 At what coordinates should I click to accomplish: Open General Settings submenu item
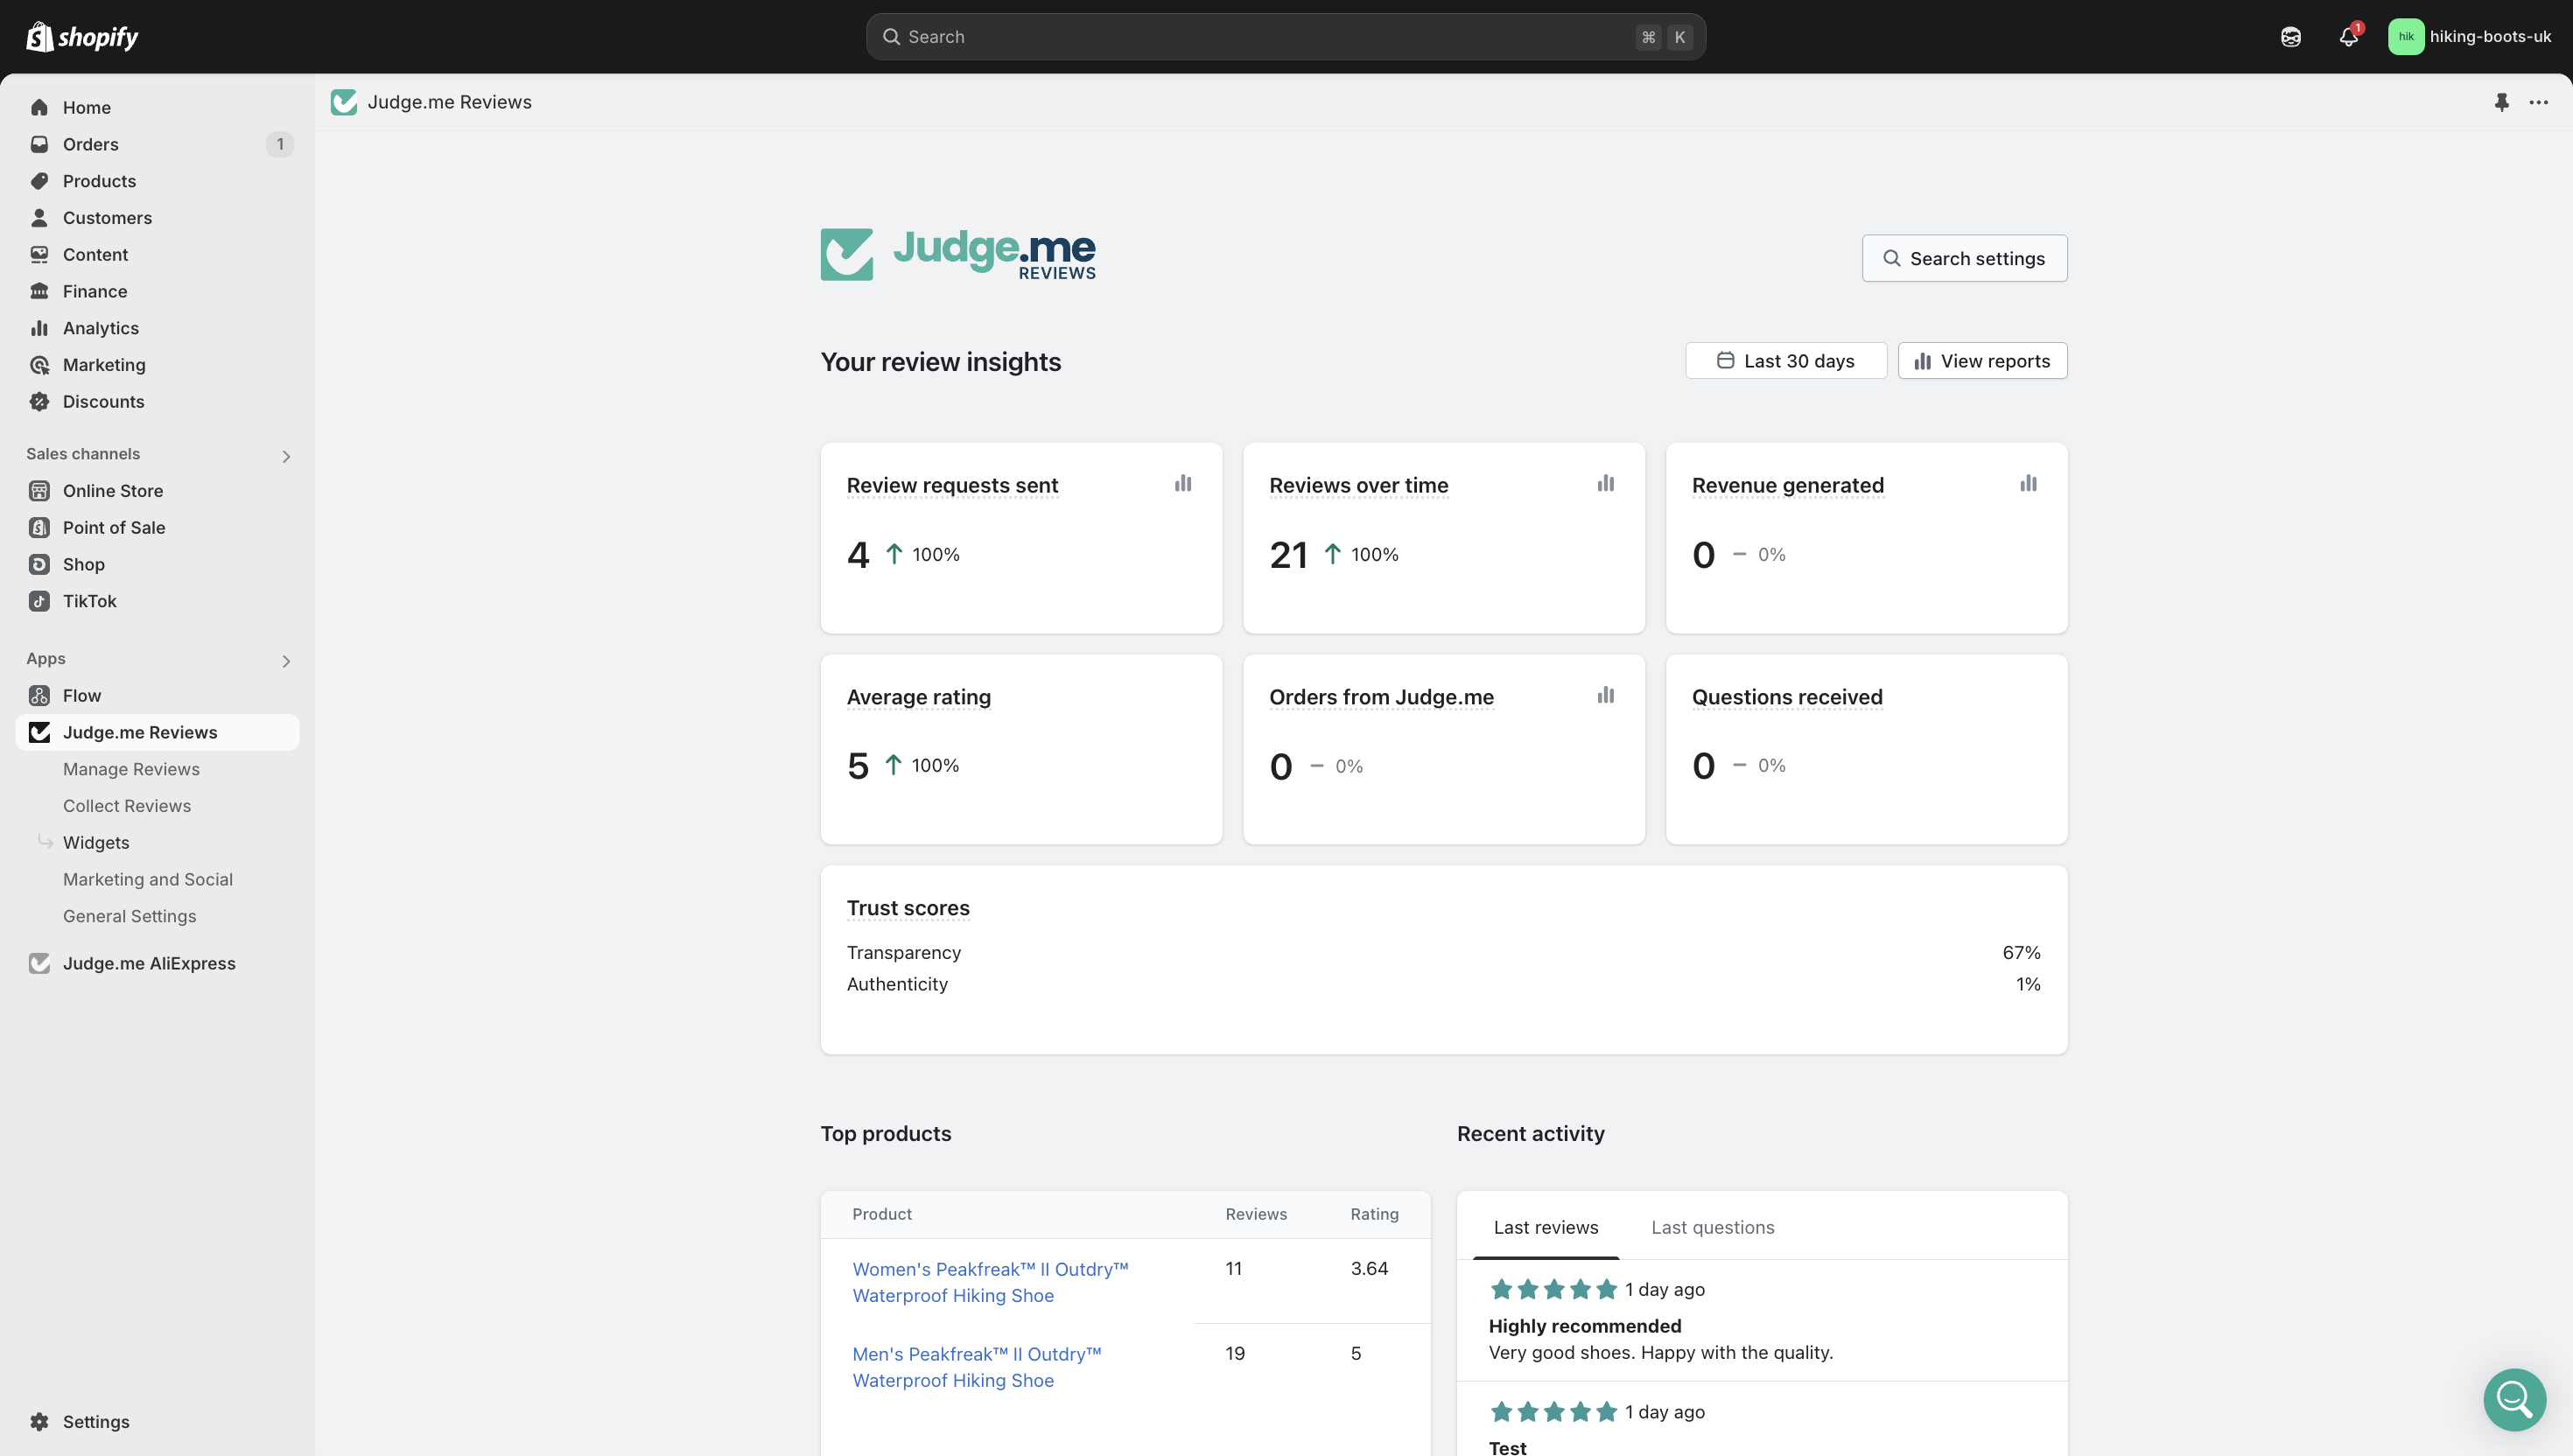(129, 916)
